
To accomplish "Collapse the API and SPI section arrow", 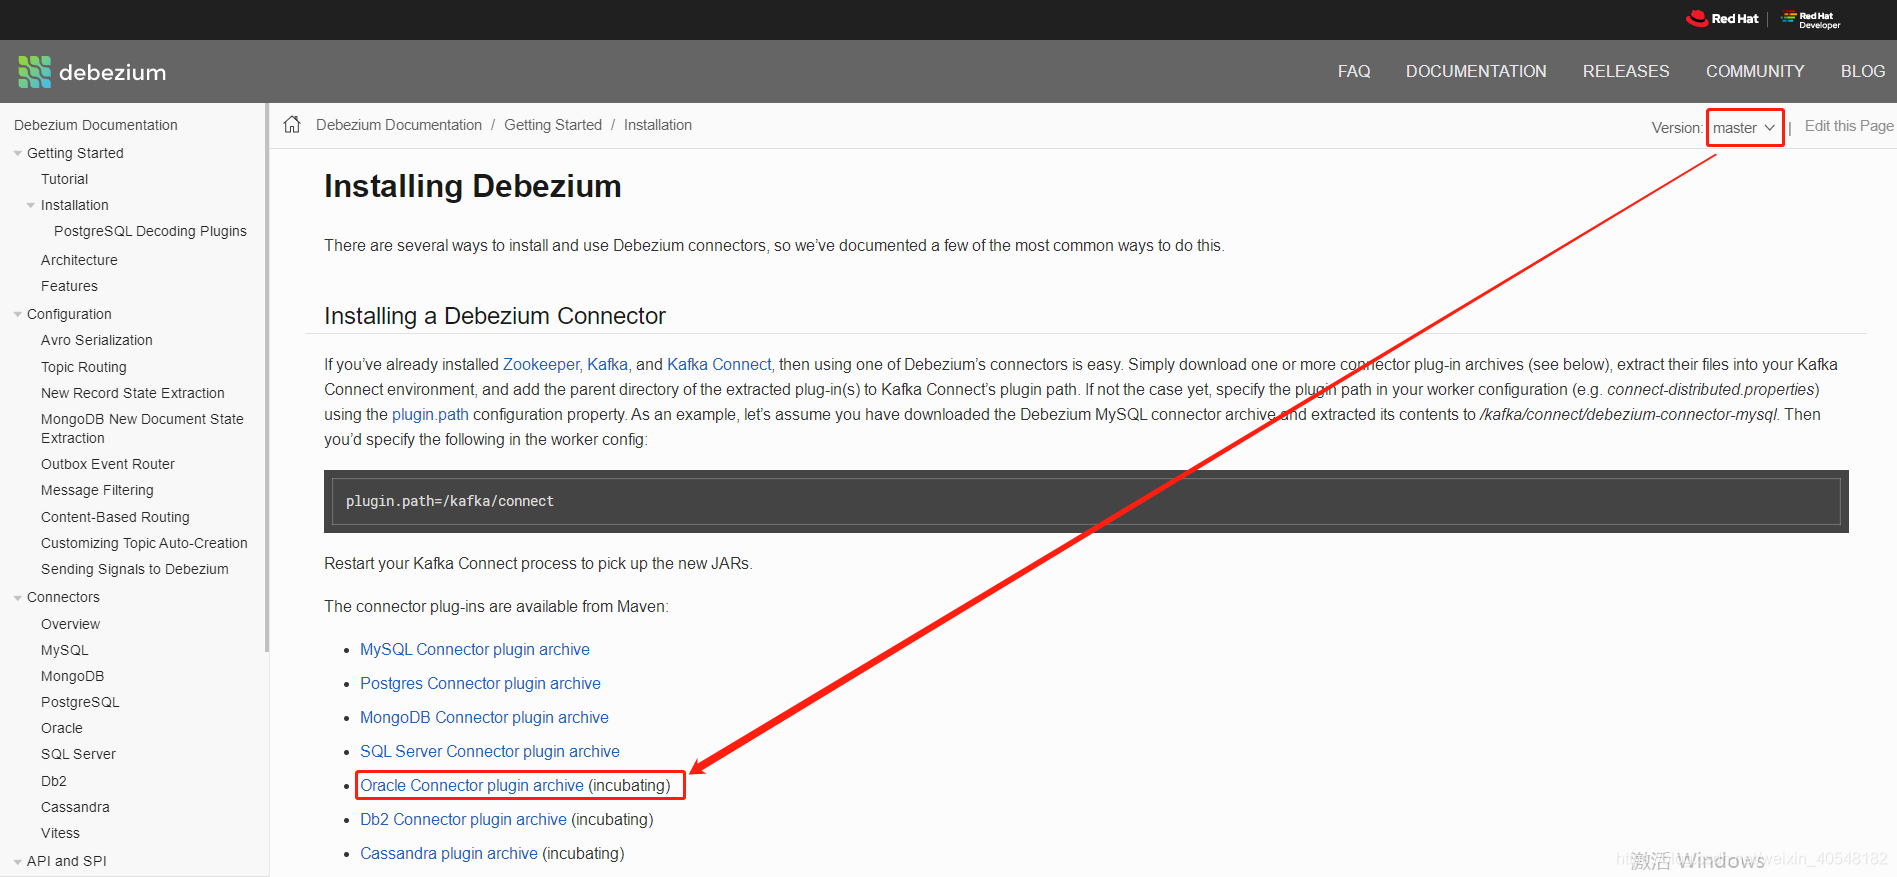I will 17,861.
